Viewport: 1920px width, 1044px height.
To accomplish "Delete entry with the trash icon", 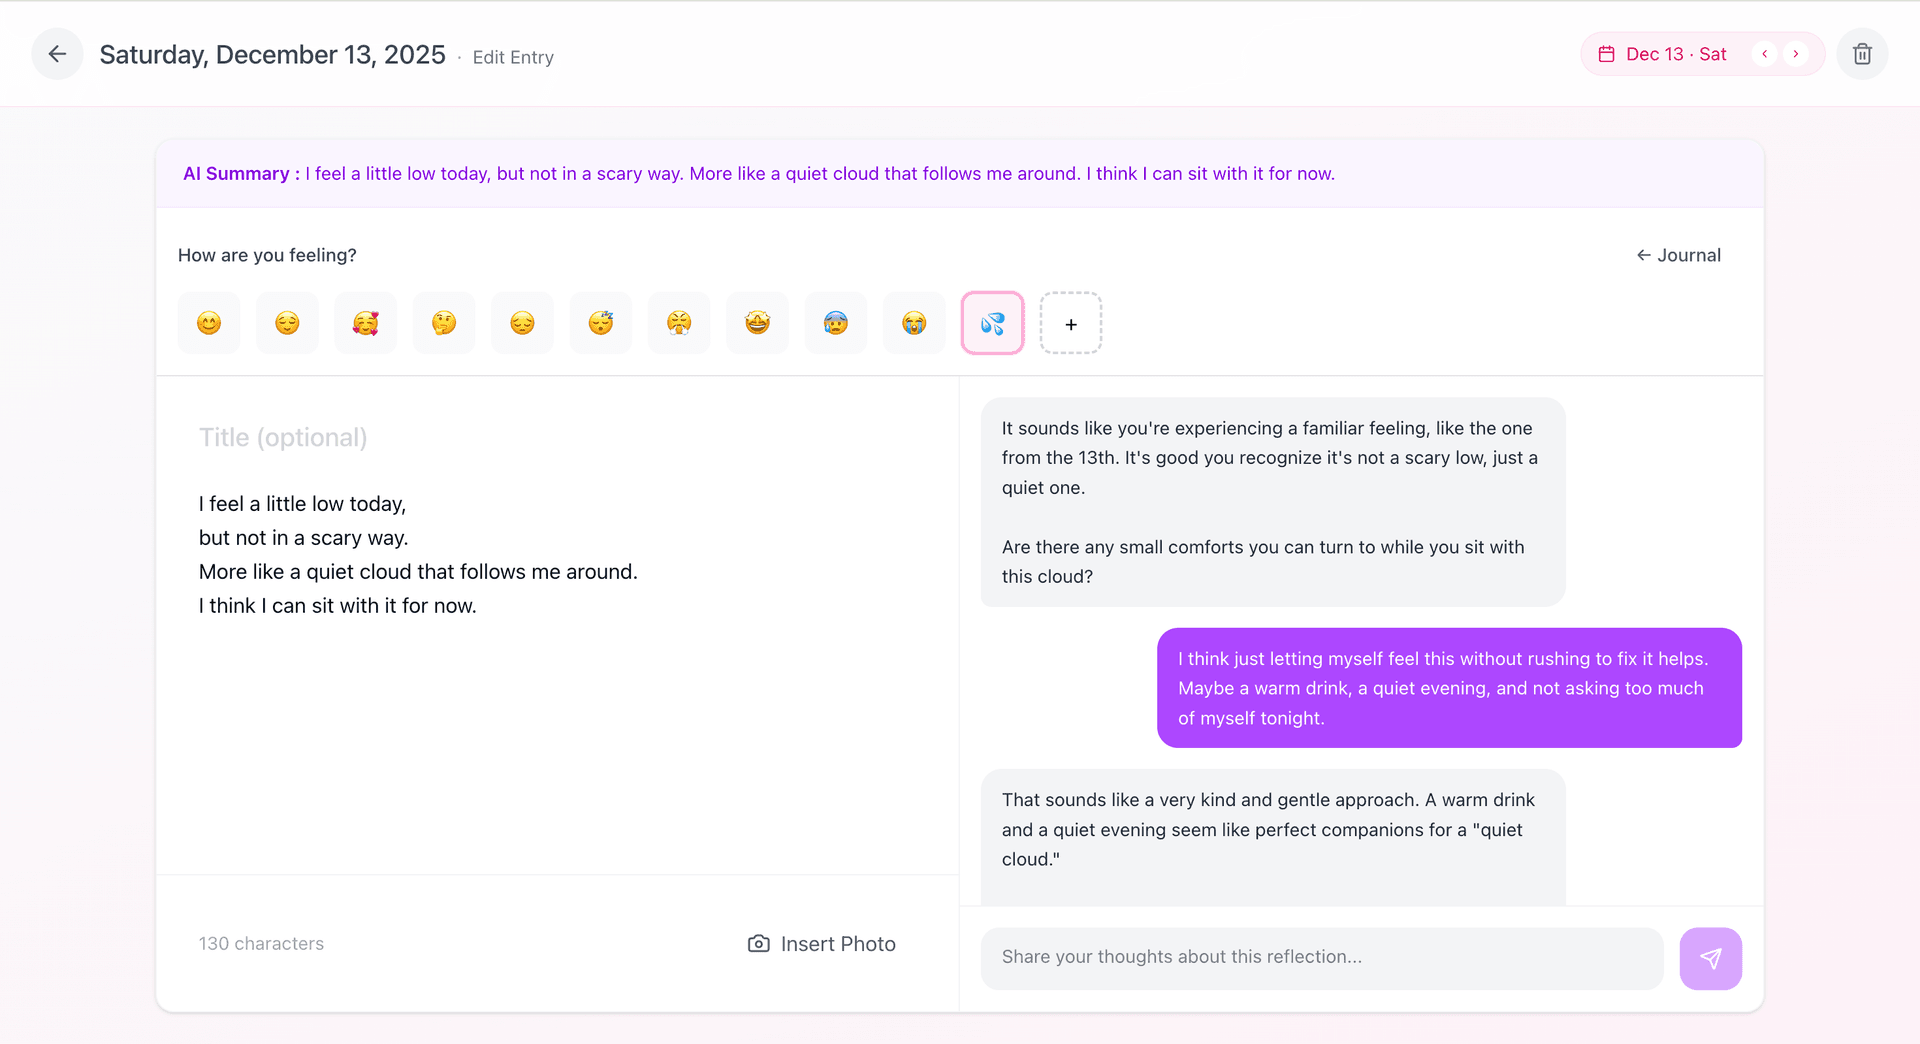I will coord(1862,54).
